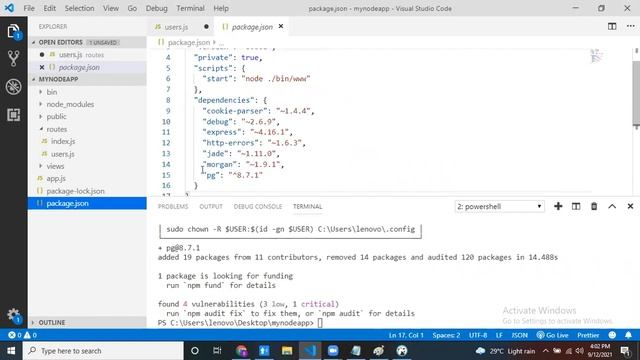Screen dimensions: 640x360
Task: Expand the public folder
Action: tap(88, 116)
